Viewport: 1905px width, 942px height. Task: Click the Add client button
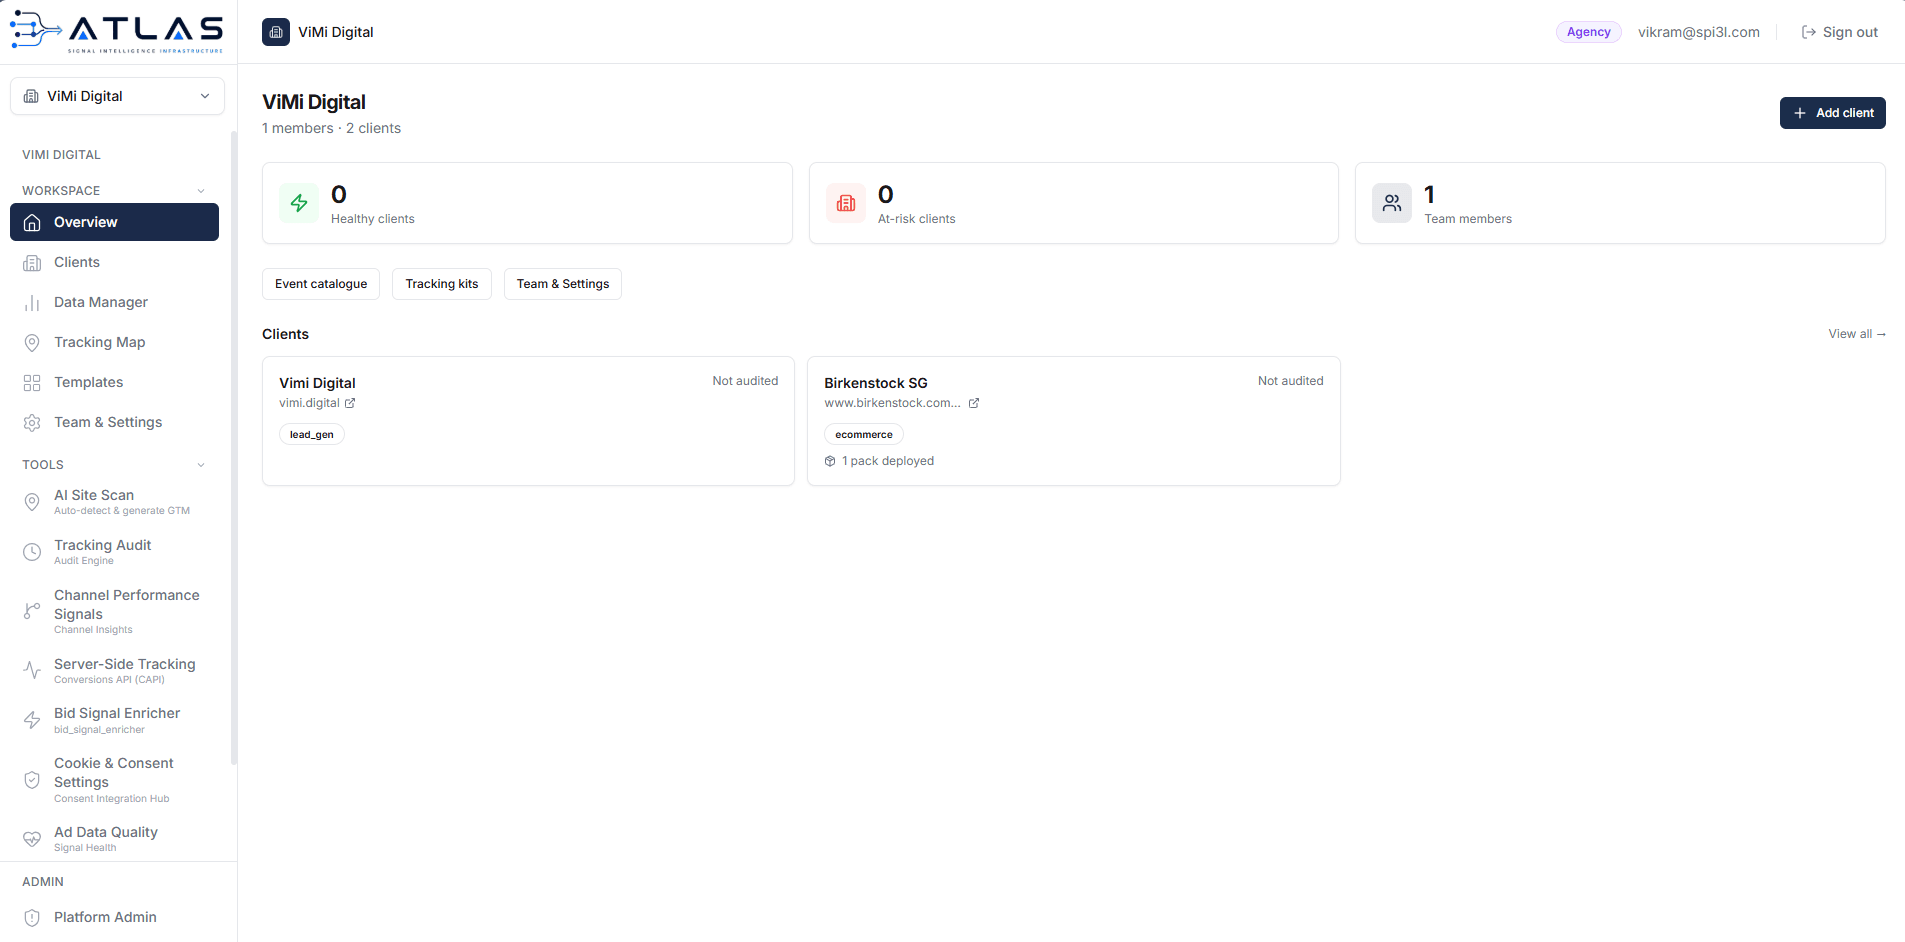pos(1832,113)
